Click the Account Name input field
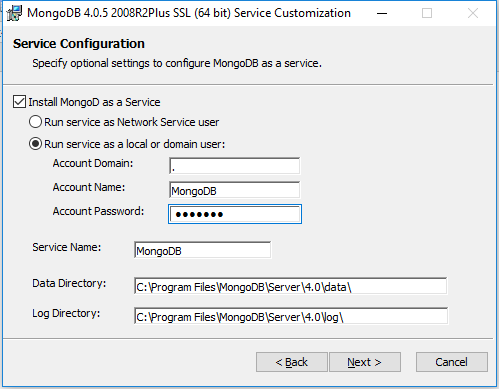This screenshot has height=389, width=499. [235, 190]
